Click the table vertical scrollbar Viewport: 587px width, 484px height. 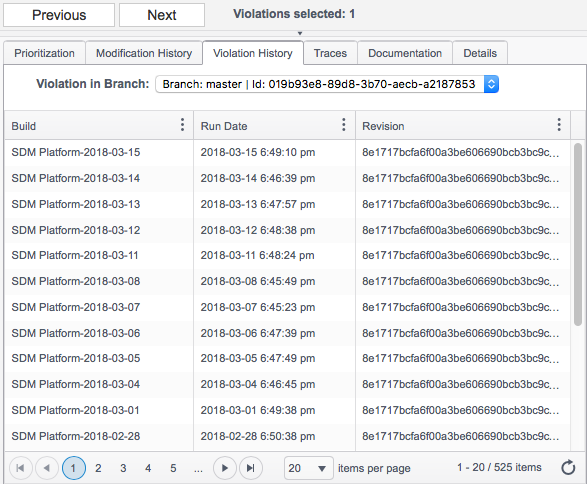click(578, 234)
